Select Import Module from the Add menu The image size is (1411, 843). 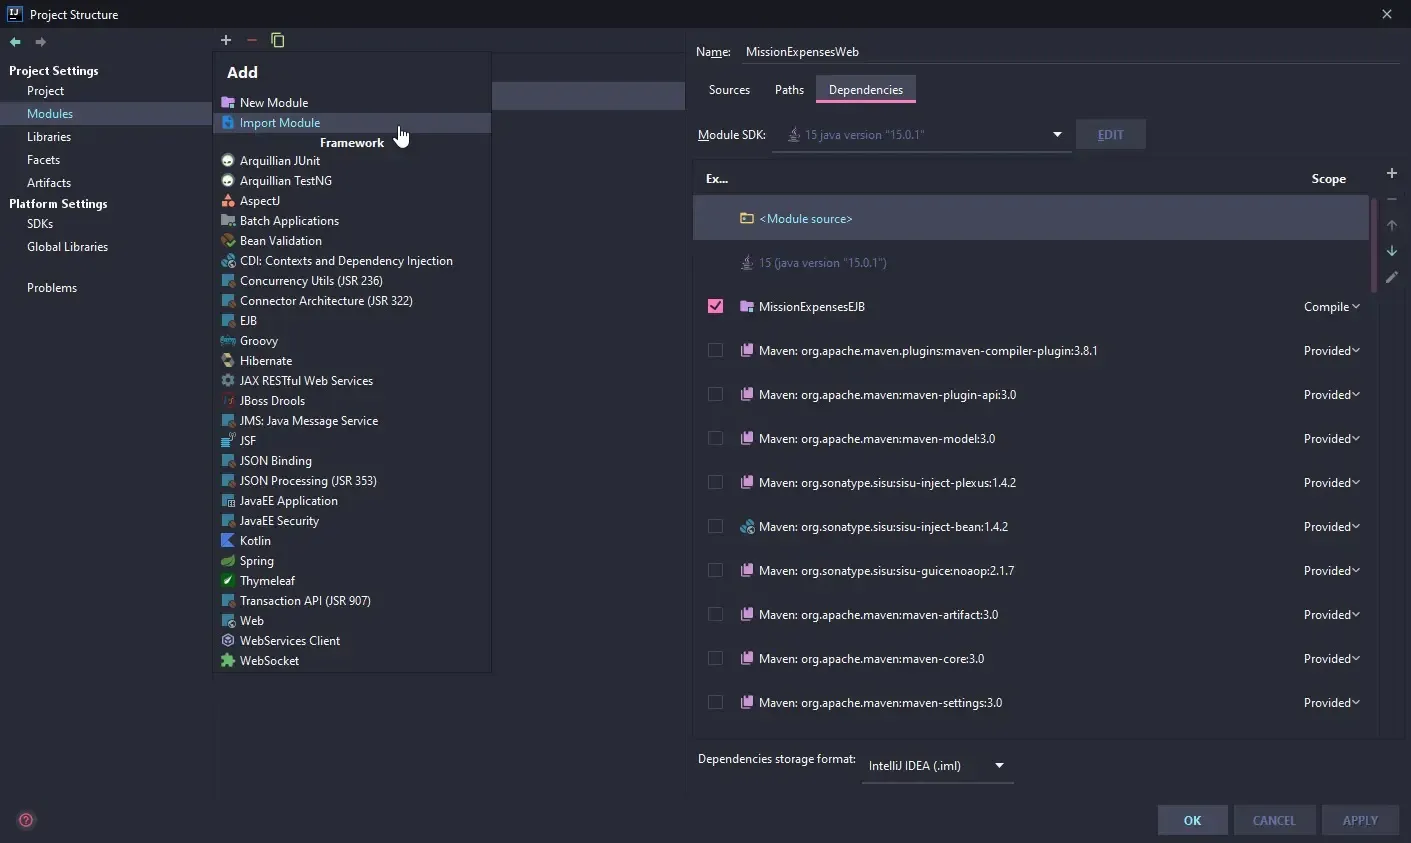(x=280, y=123)
